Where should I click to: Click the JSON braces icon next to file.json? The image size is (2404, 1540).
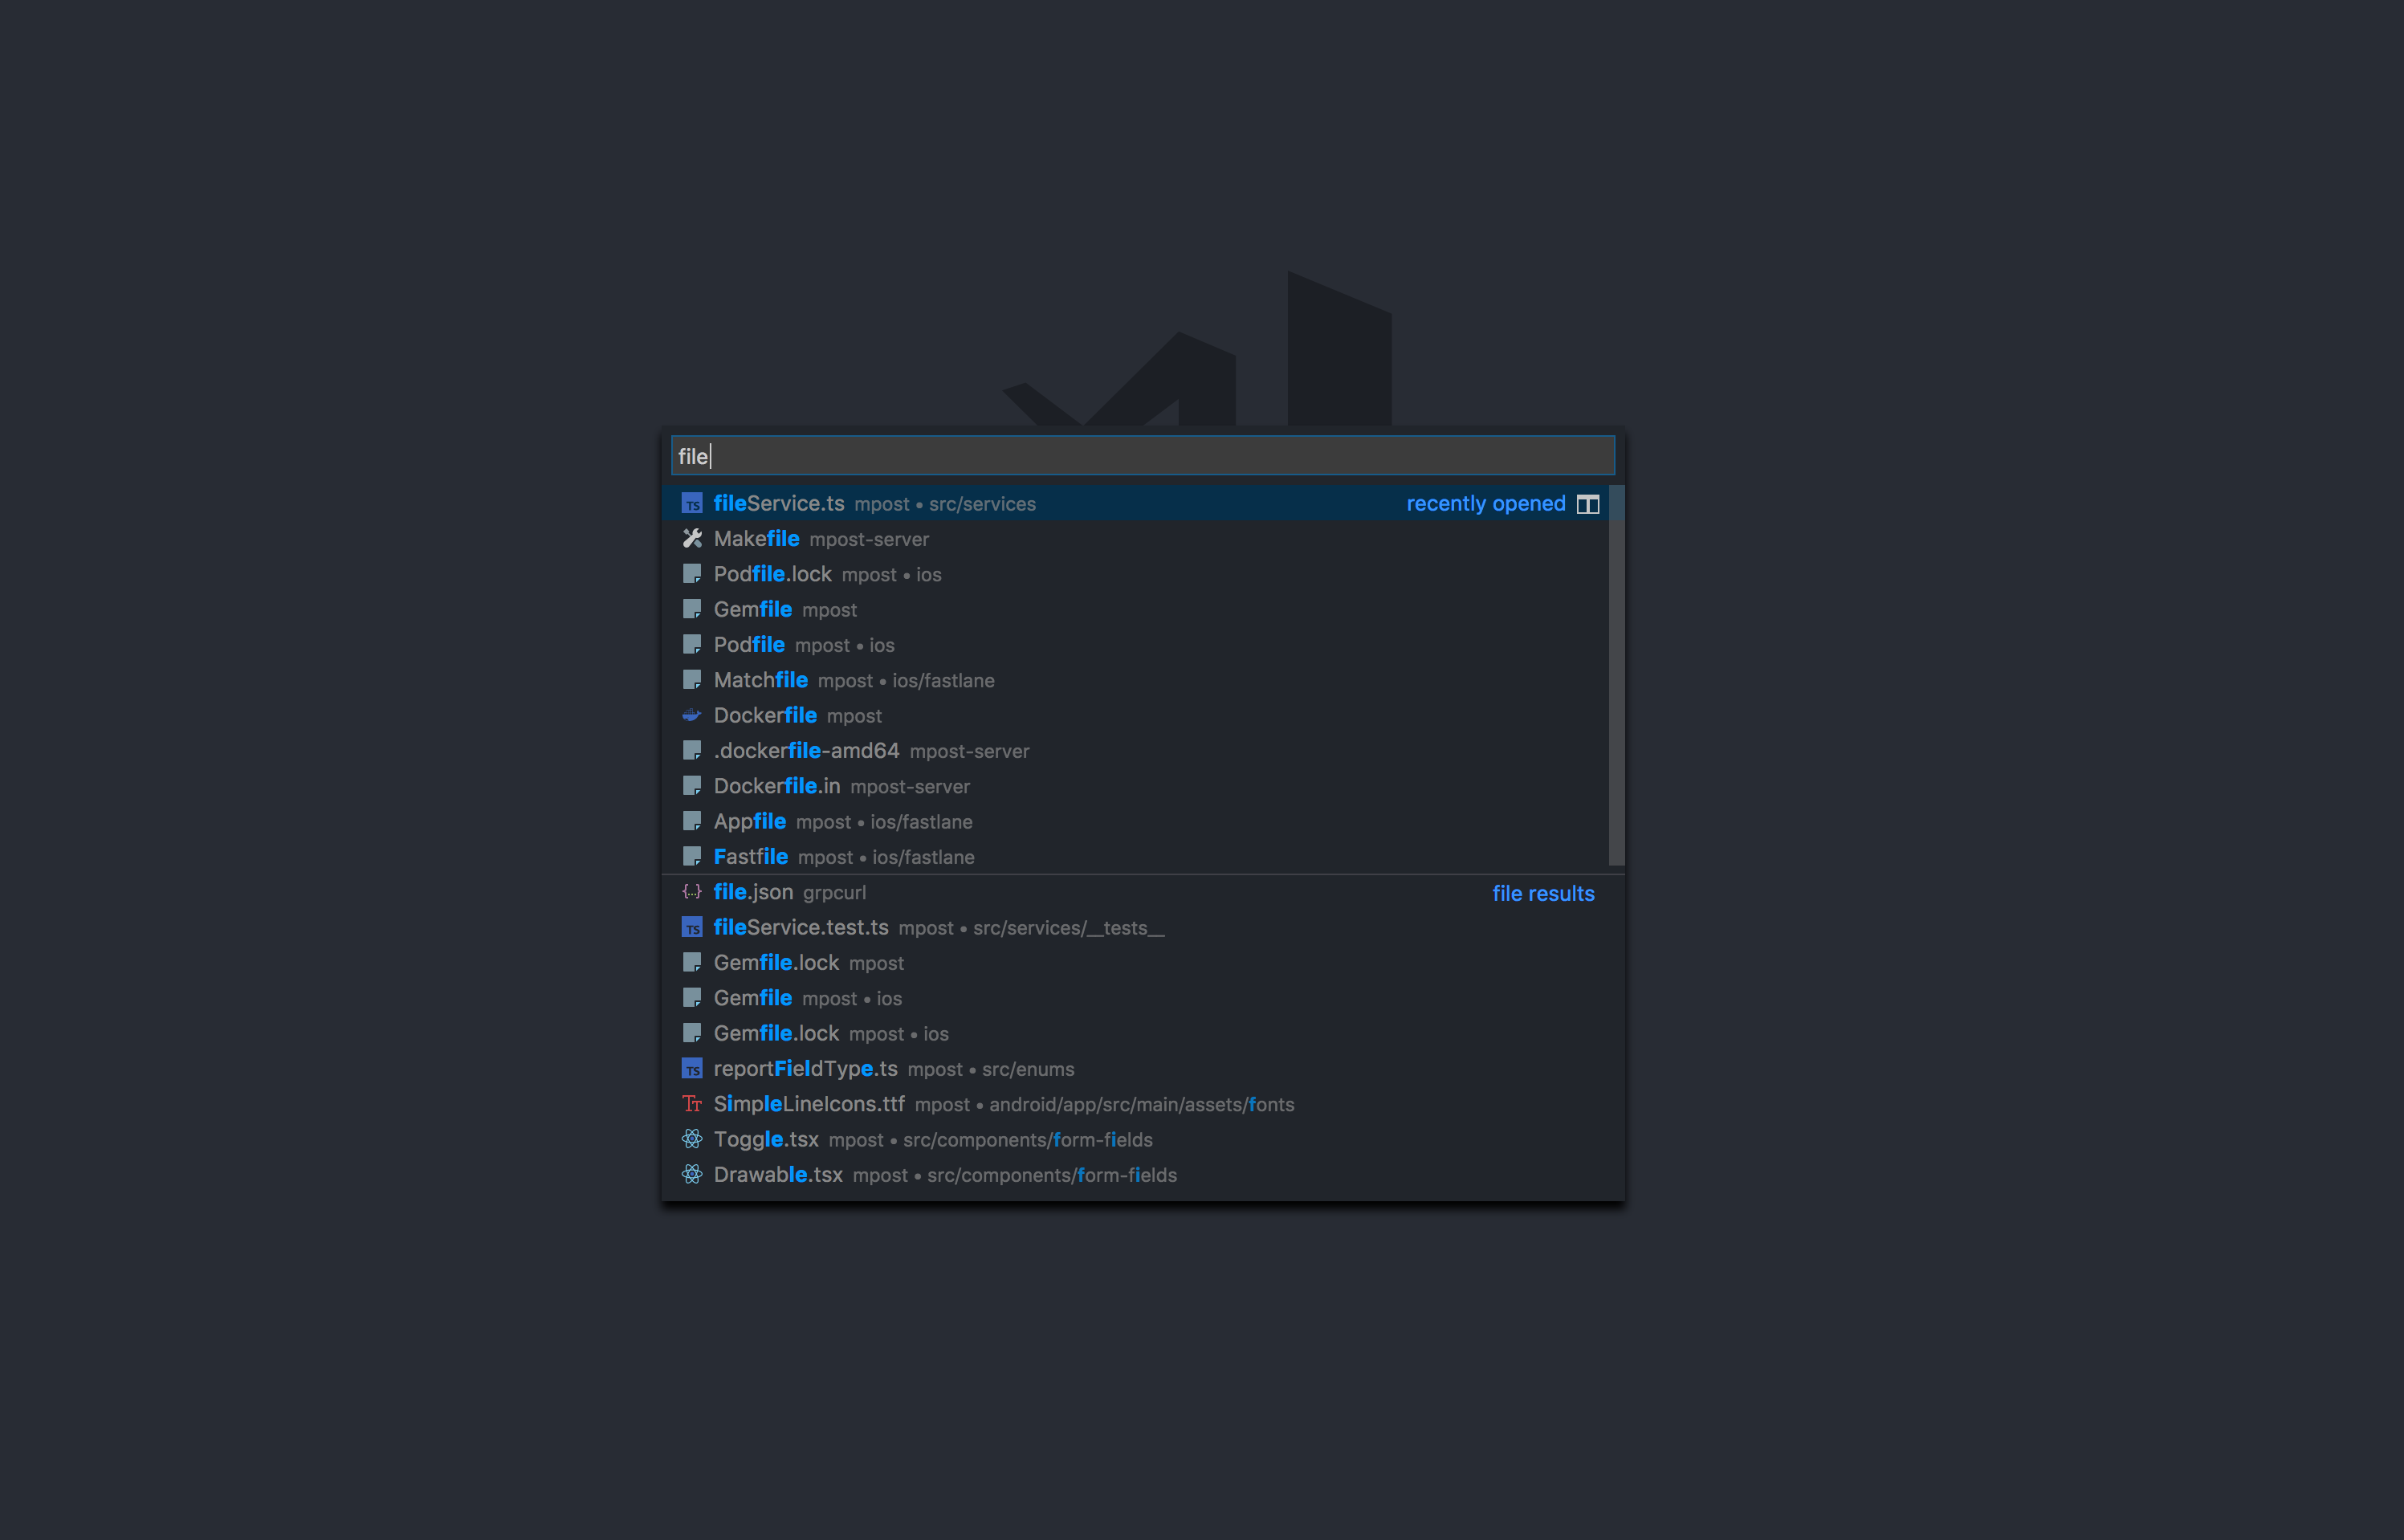point(692,891)
